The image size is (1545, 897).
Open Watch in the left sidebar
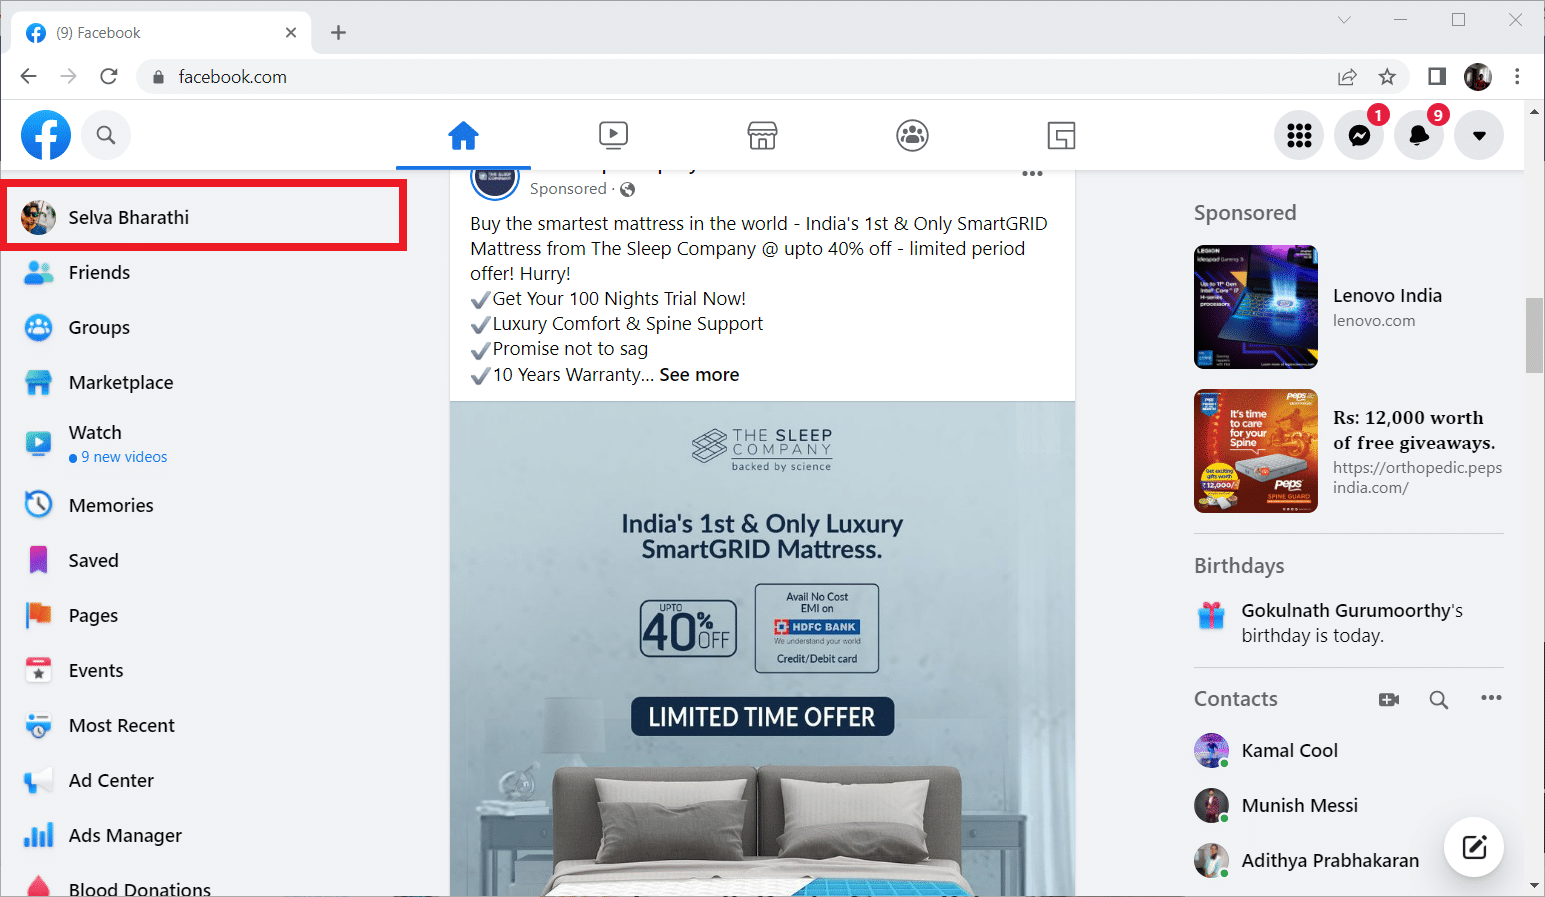point(95,433)
